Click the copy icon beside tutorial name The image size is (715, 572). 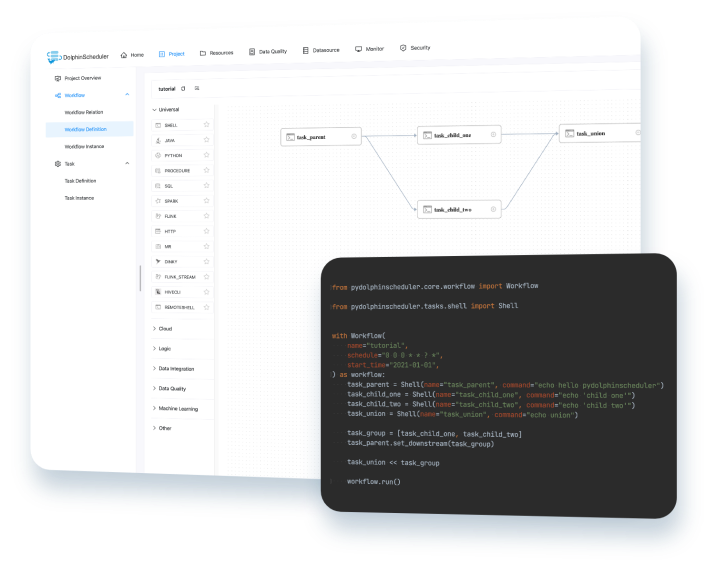tap(183, 89)
